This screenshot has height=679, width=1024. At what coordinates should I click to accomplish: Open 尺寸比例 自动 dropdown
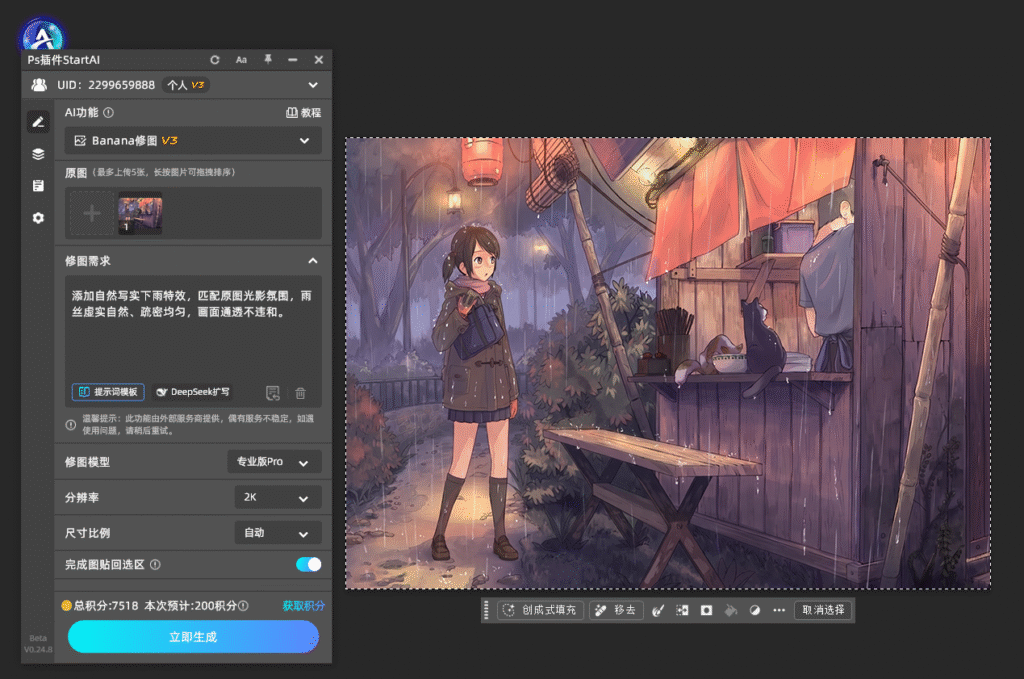pyautogui.click(x=278, y=533)
